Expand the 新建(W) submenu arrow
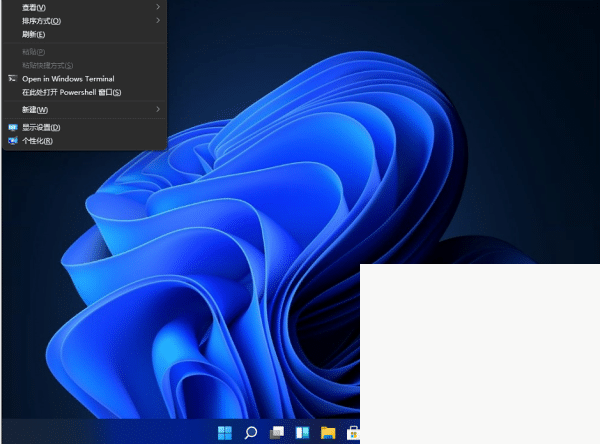This screenshot has height=444, width=600. pyautogui.click(x=158, y=109)
